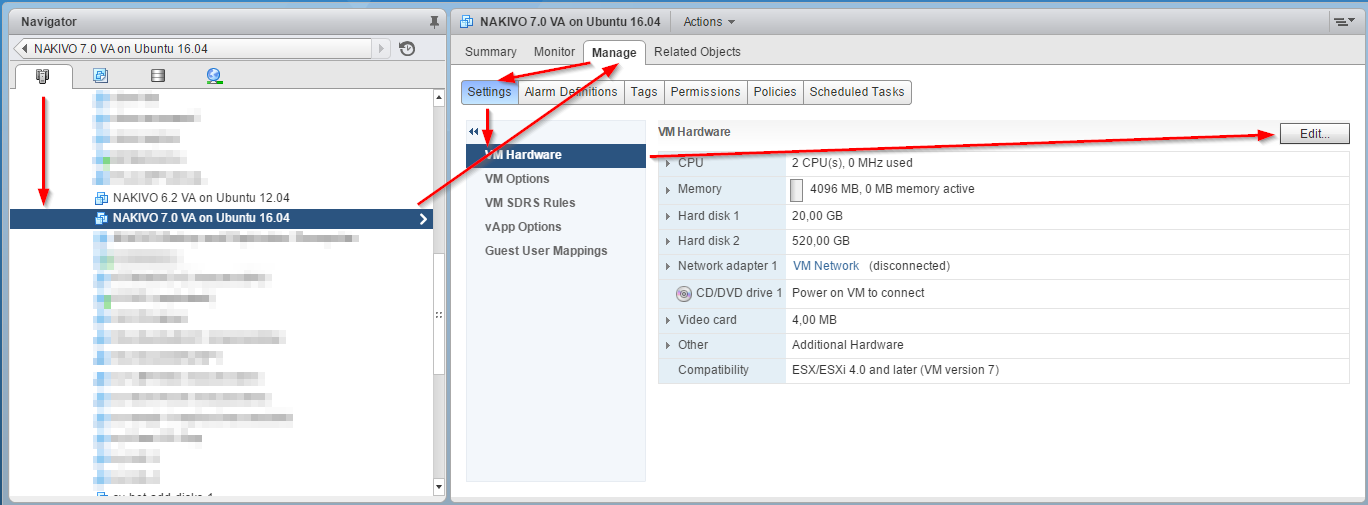The image size is (1368, 505).
Task: Open the Storage inventory tab icon
Action: pos(157,76)
